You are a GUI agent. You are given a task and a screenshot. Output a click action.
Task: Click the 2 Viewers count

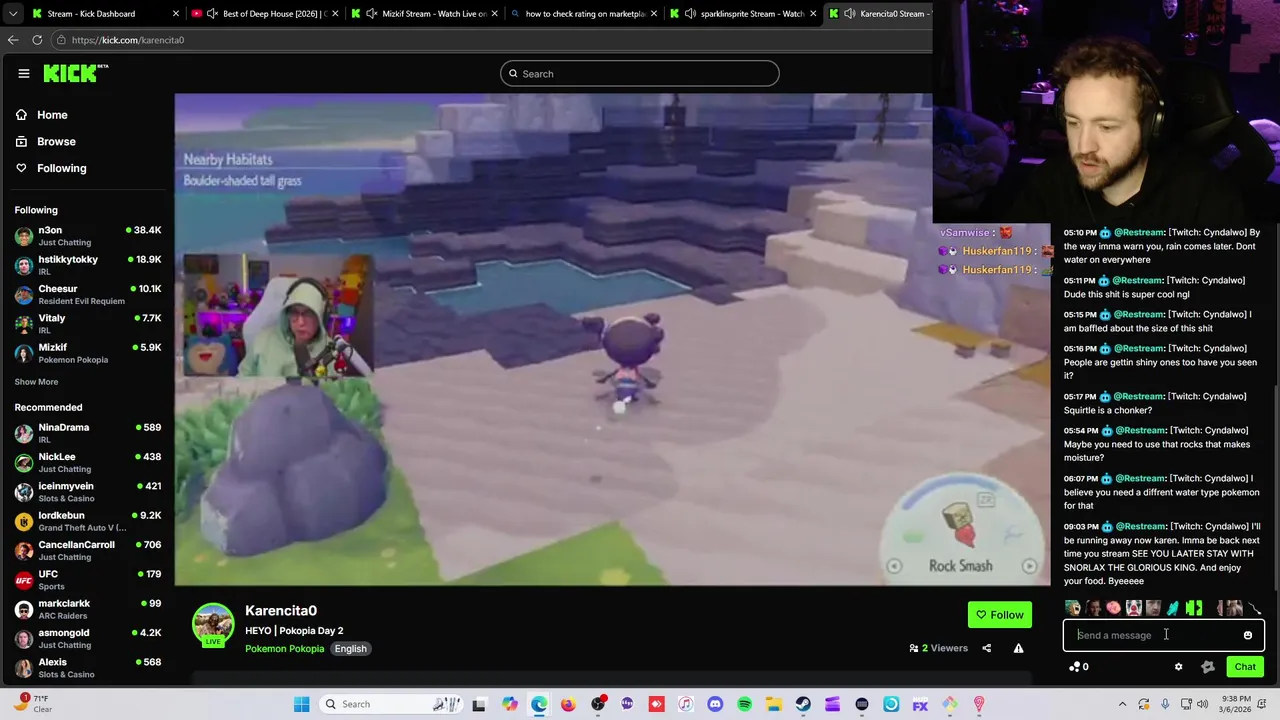938,648
